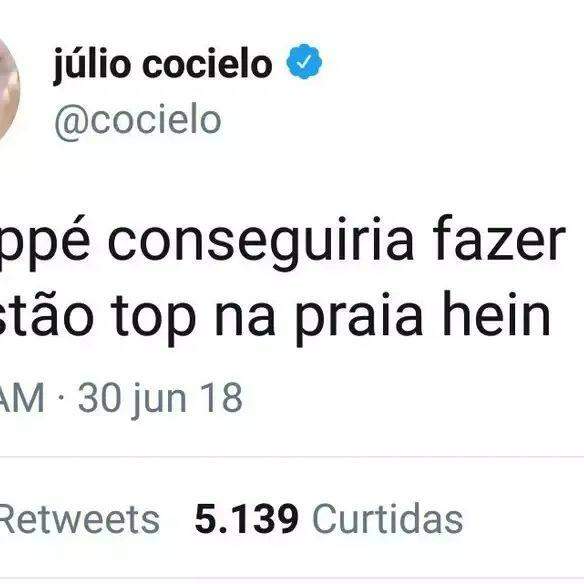The image size is (584, 584).
Task: Open the Curtidas label
Action: tap(388, 518)
